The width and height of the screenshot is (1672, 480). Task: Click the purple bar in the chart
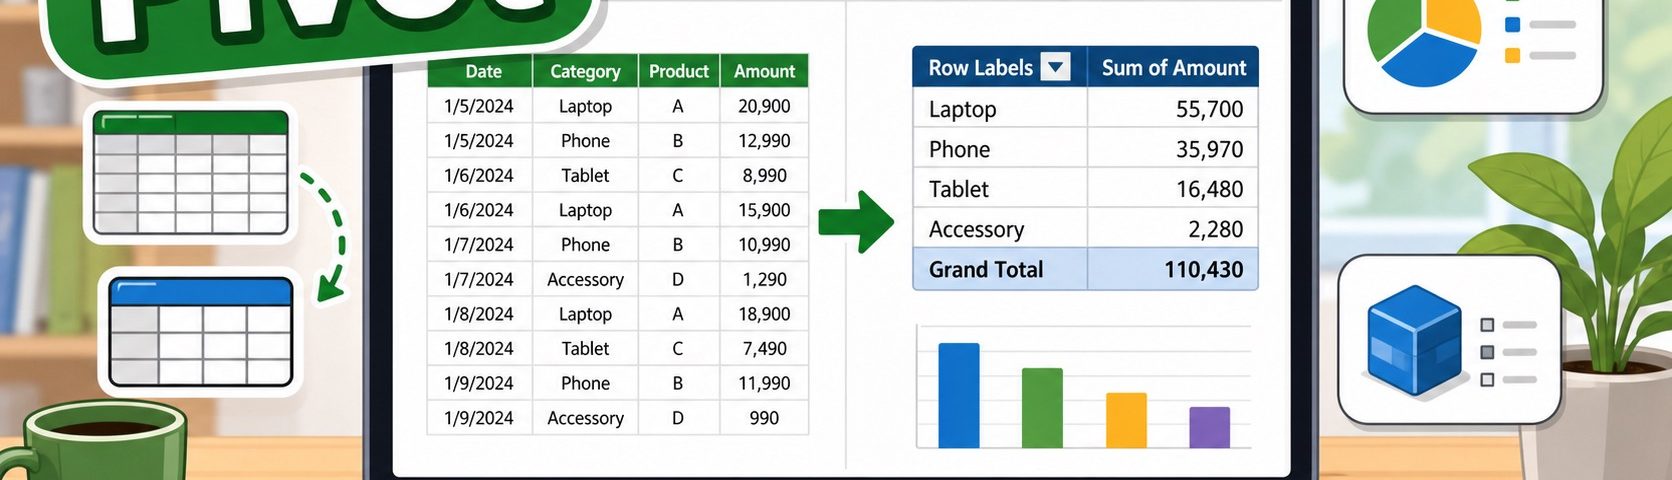point(1209,427)
